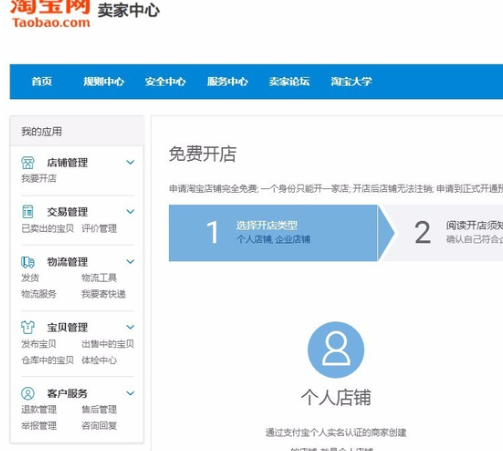The image size is (503, 451).
Task: Open the 安全中心 nav item
Action: click(x=165, y=81)
